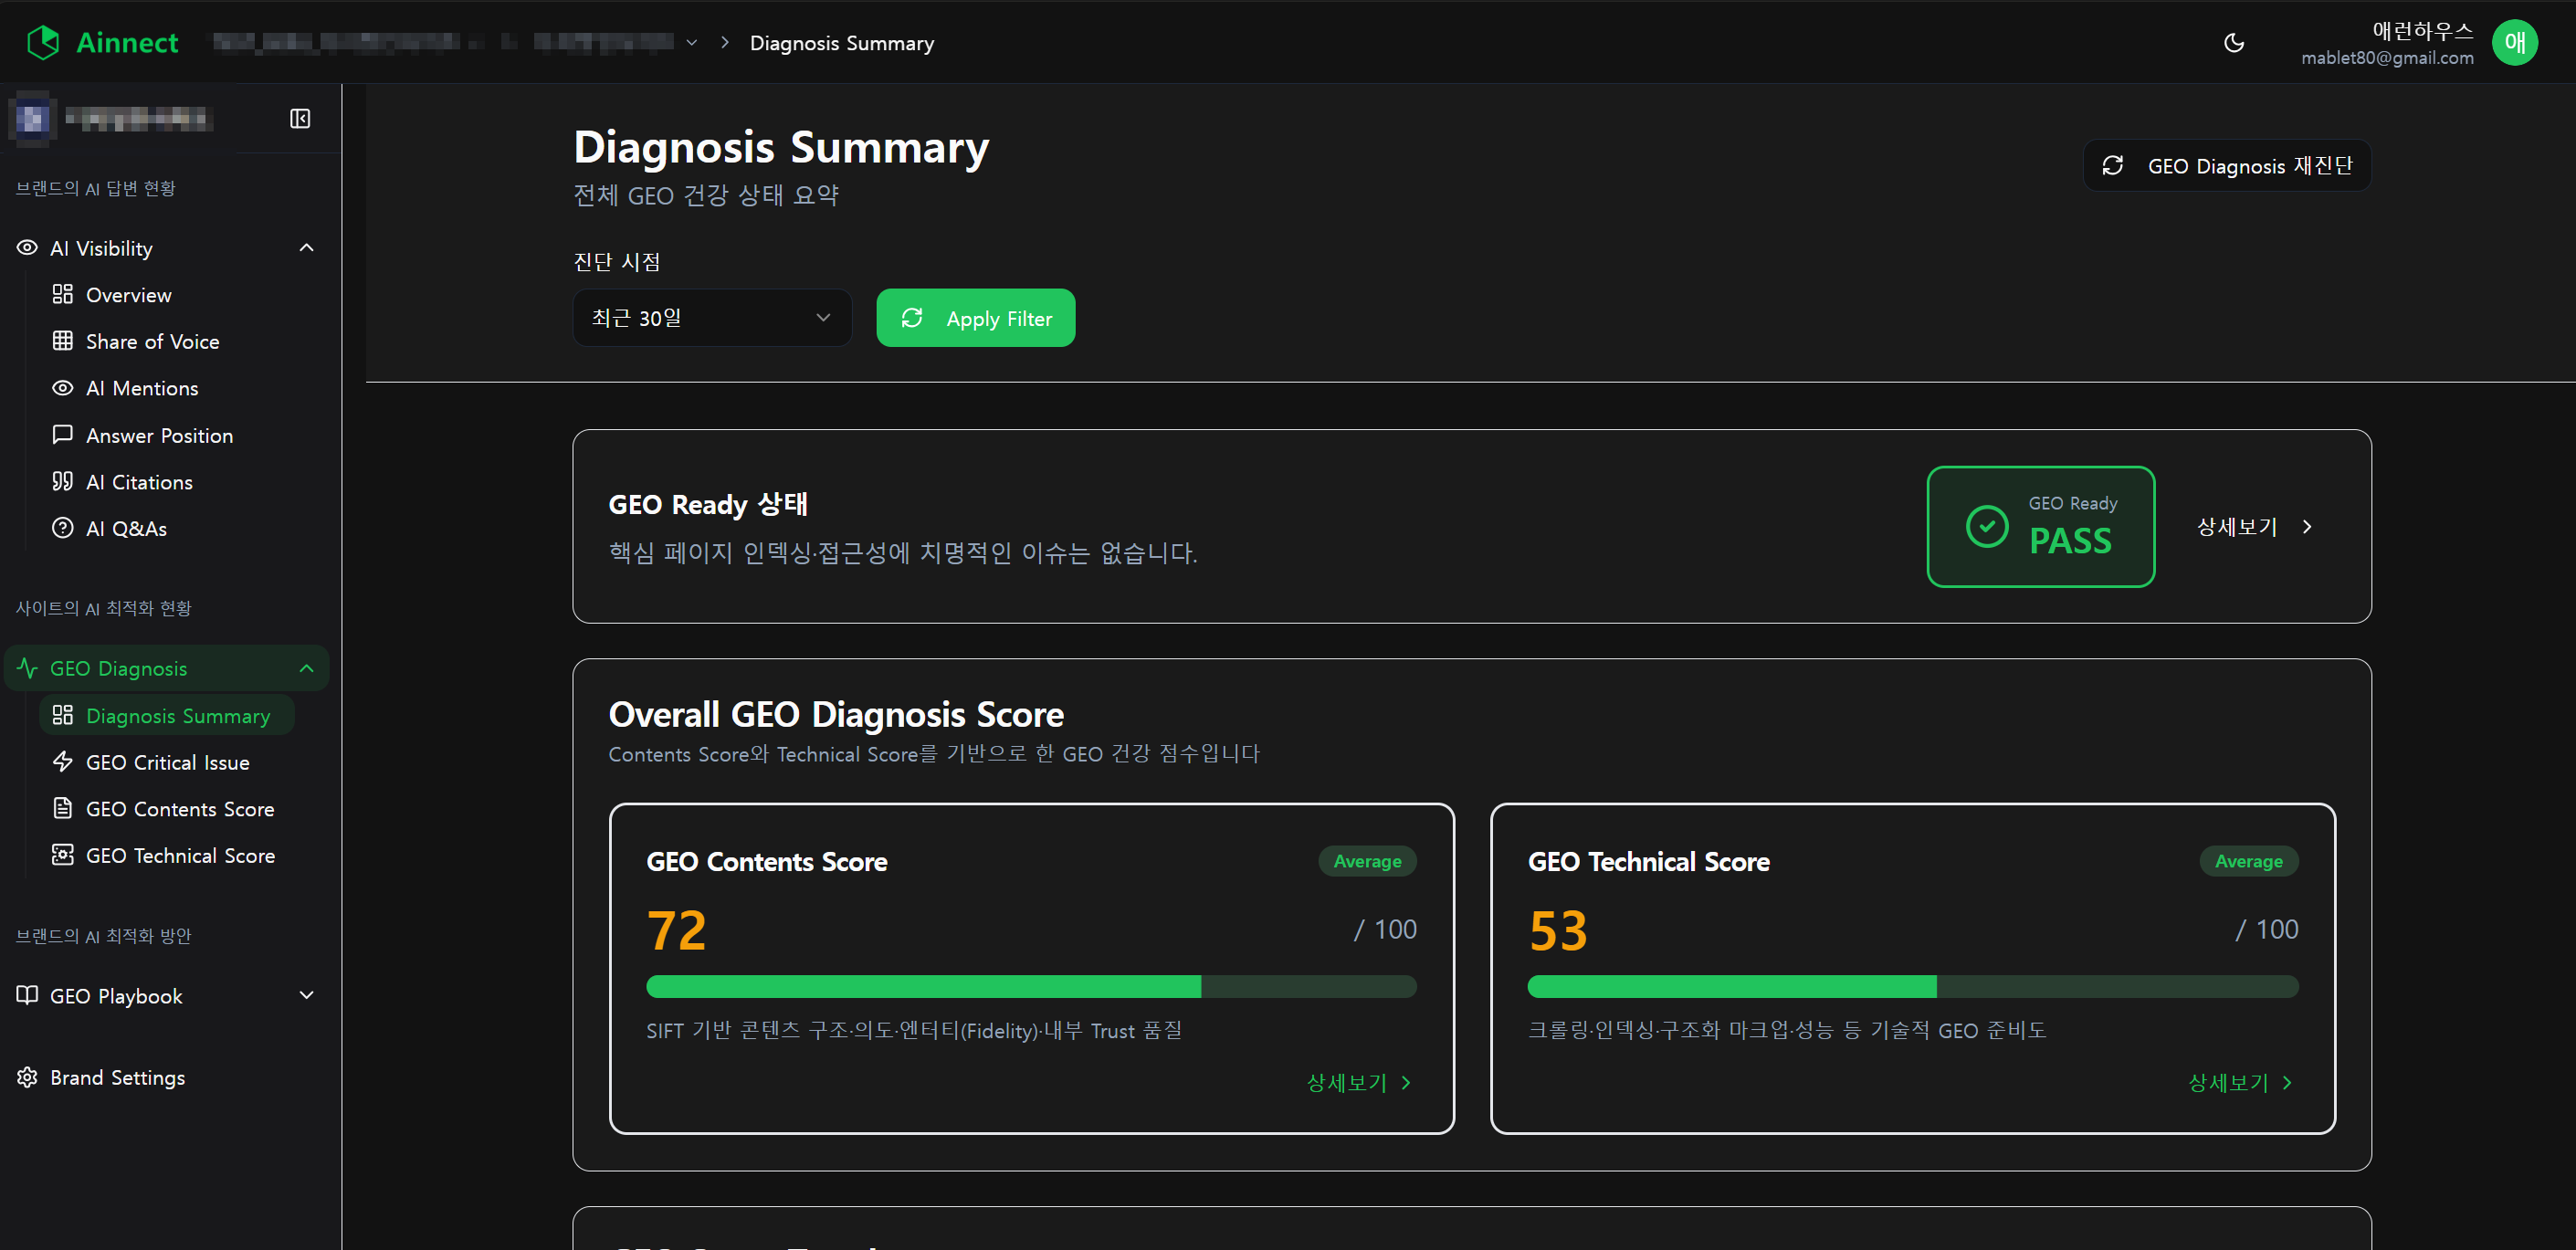Click the AI Q&As question icon
This screenshot has height=1250, width=2576.
pos(63,528)
